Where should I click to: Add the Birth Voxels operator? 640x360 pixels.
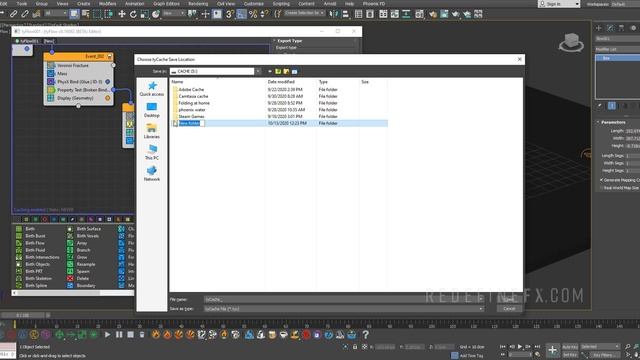pyautogui.click(x=83, y=236)
